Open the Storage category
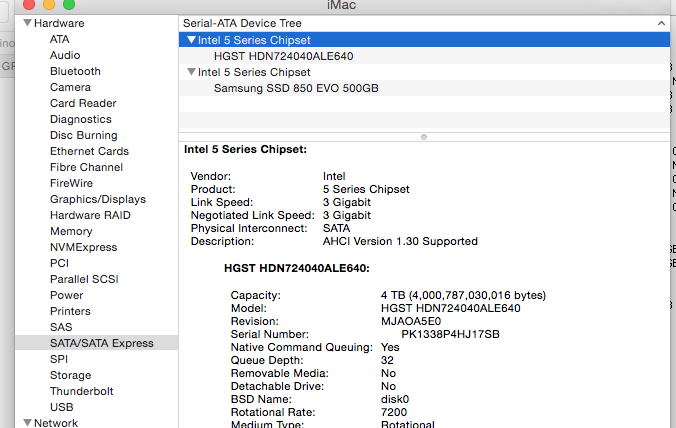 [x=70, y=375]
